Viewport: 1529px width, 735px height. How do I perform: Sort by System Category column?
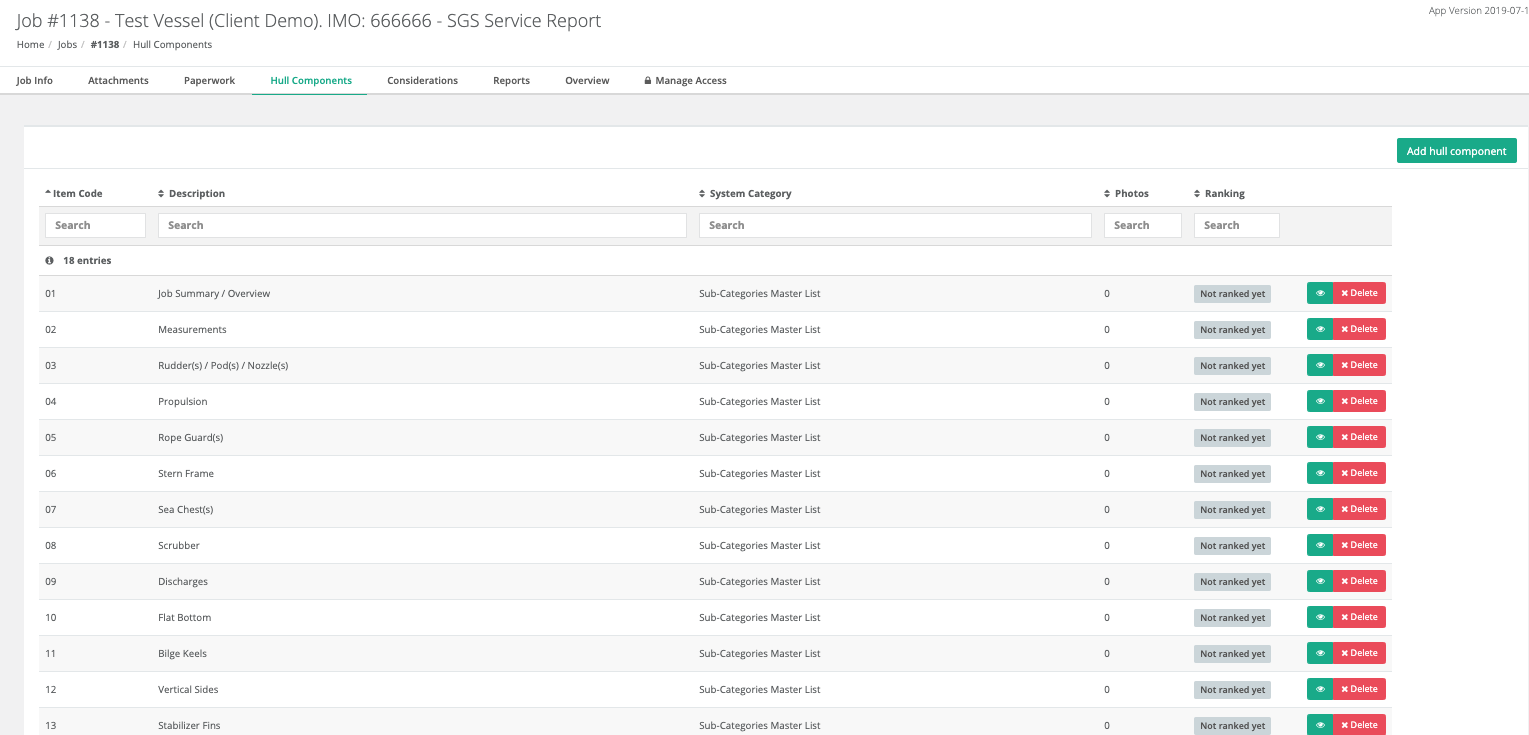pos(749,194)
